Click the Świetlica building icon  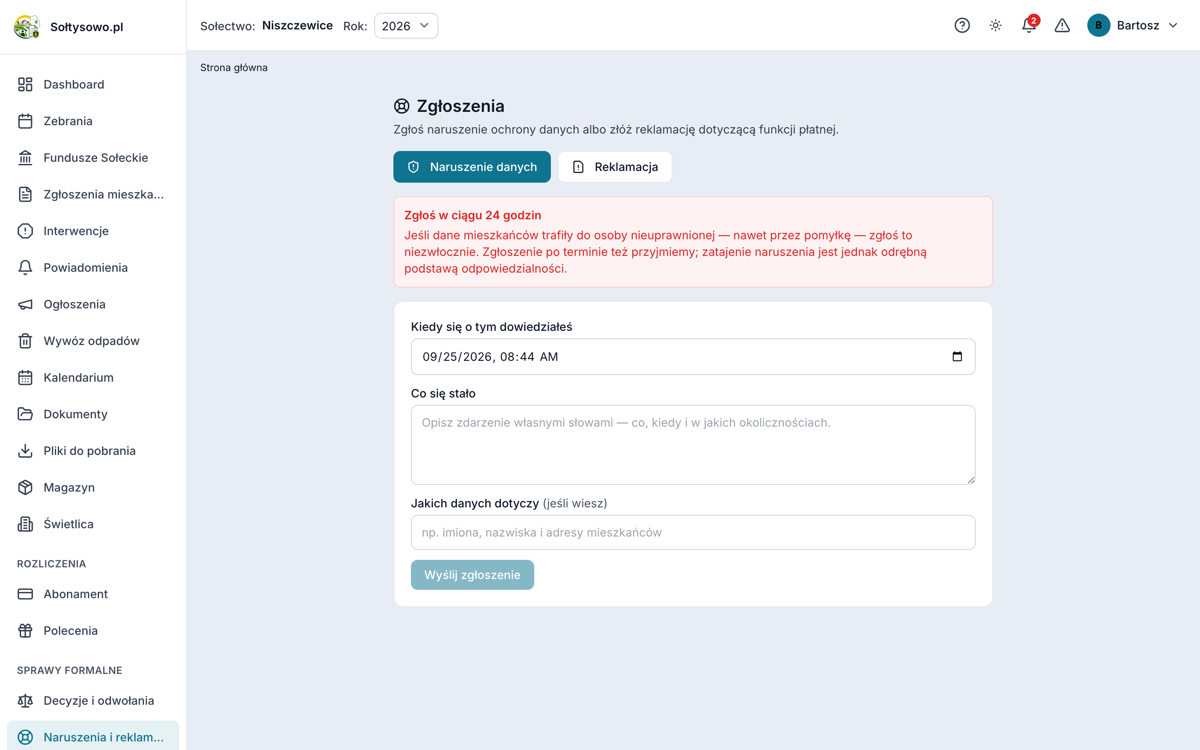pyautogui.click(x=25, y=524)
